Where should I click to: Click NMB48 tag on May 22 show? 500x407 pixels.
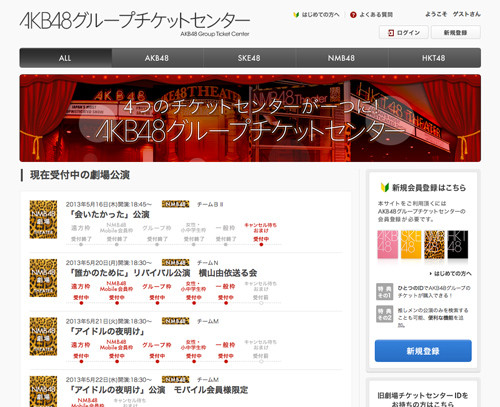coord(175,379)
